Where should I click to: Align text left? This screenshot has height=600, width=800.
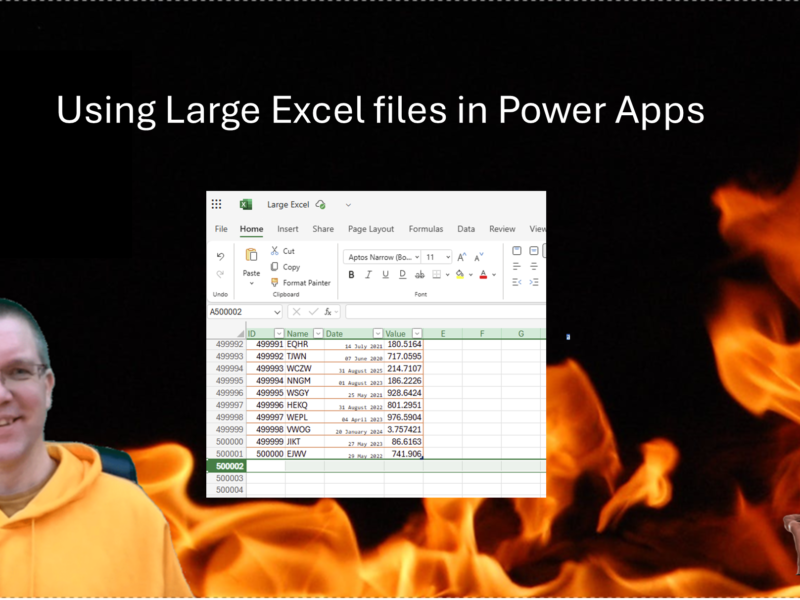click(517, 266)
